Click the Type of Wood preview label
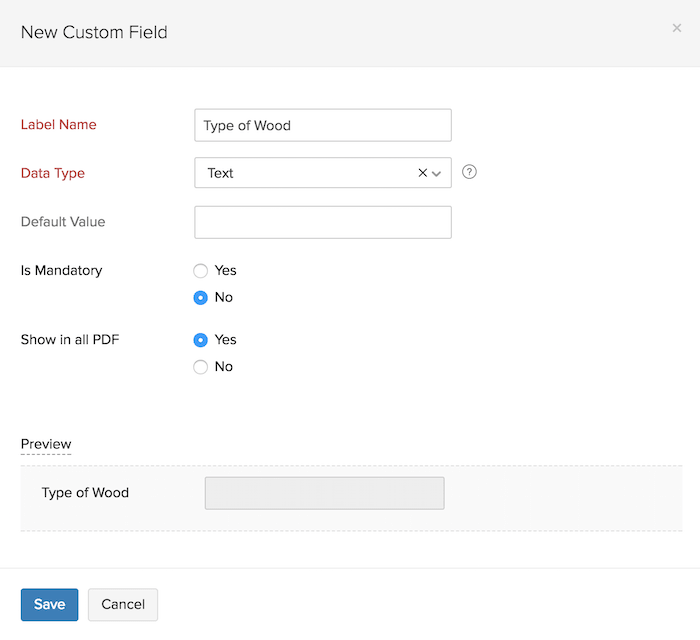This screenshot has height=640, width=700. 85,493
